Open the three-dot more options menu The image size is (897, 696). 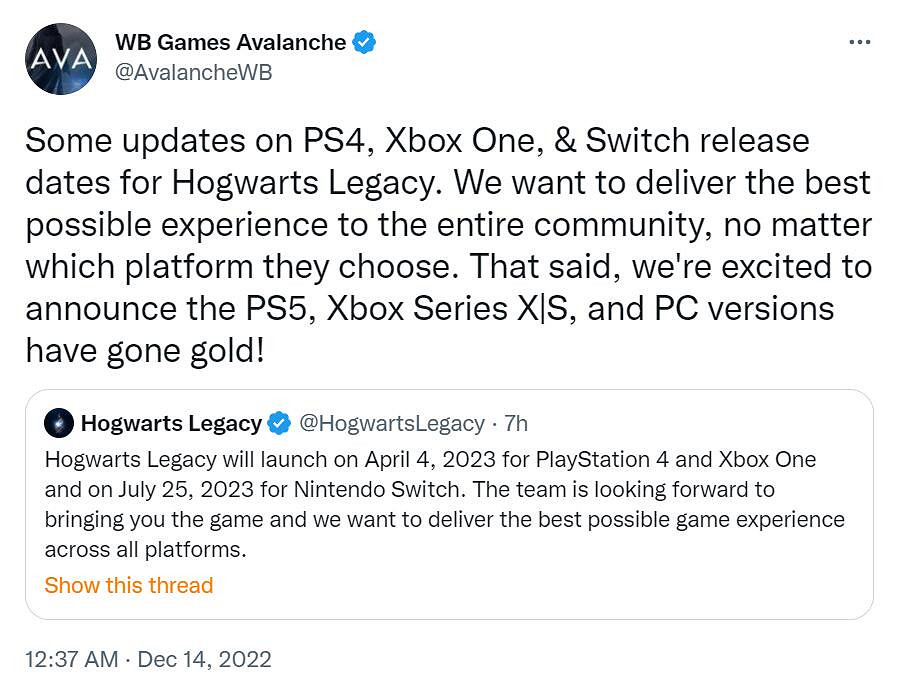859,43
